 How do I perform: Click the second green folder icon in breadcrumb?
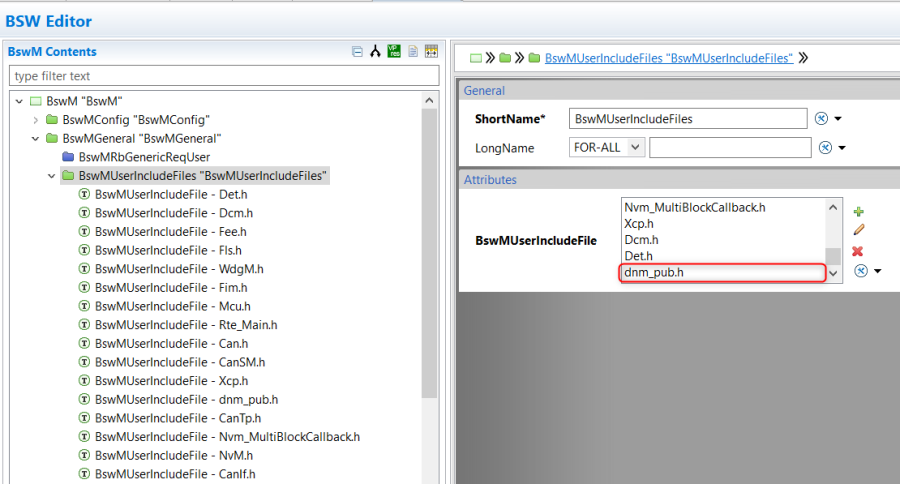pos(534,58)
